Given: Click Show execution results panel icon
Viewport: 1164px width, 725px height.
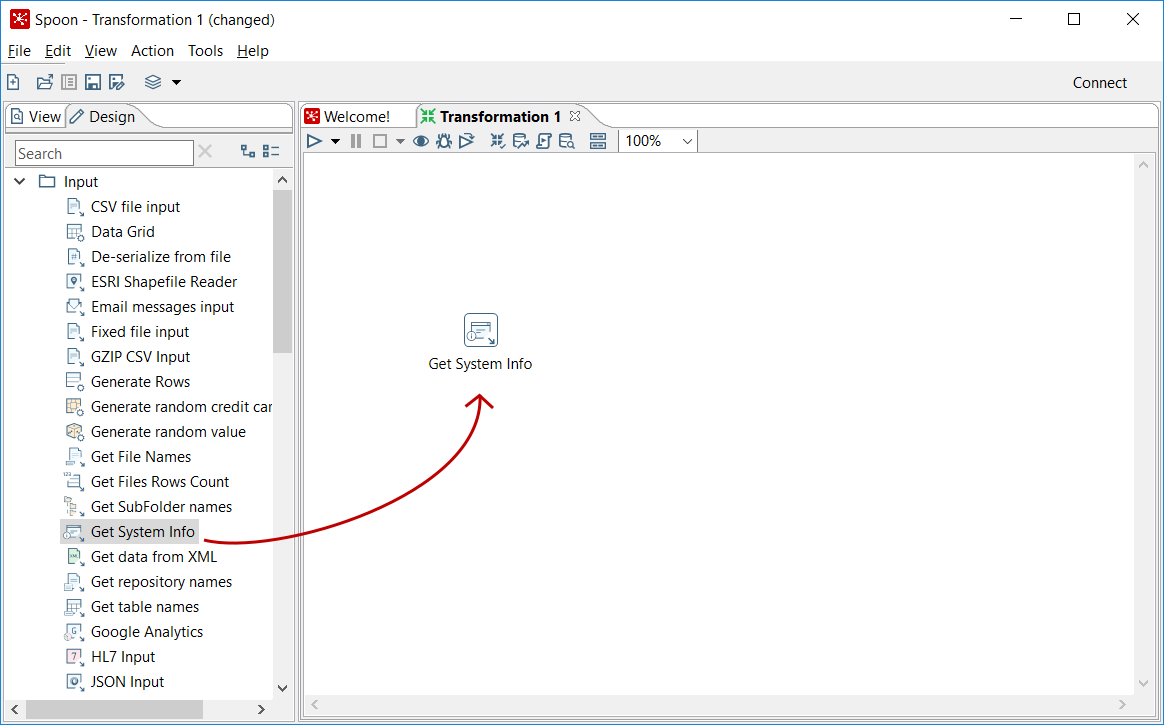Looking at the screenshot, I should [x=598, y=141].
